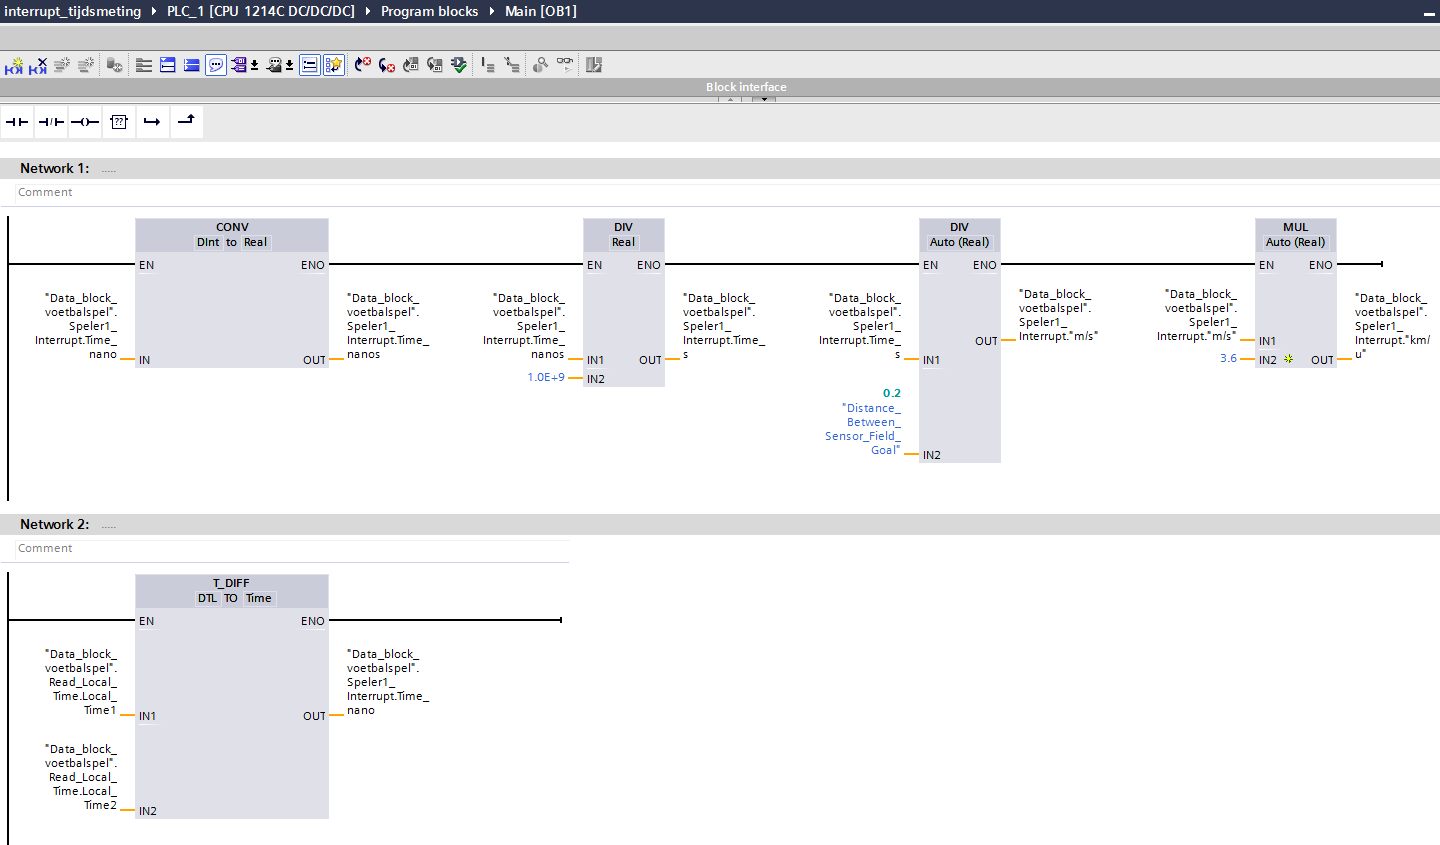Insert a normally open contact
Viewport: 1440px width, 845px height.
point(17,122)
